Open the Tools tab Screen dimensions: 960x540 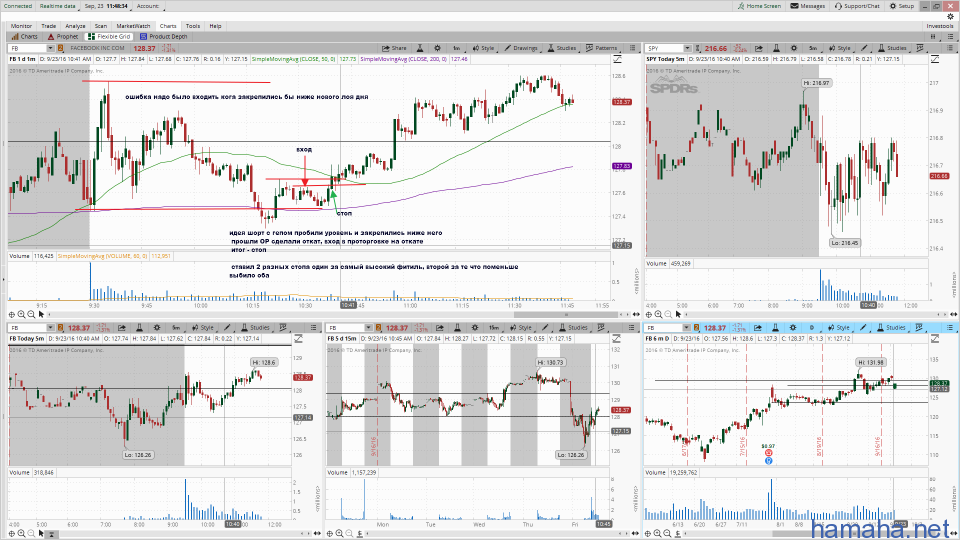pos(193,26)
